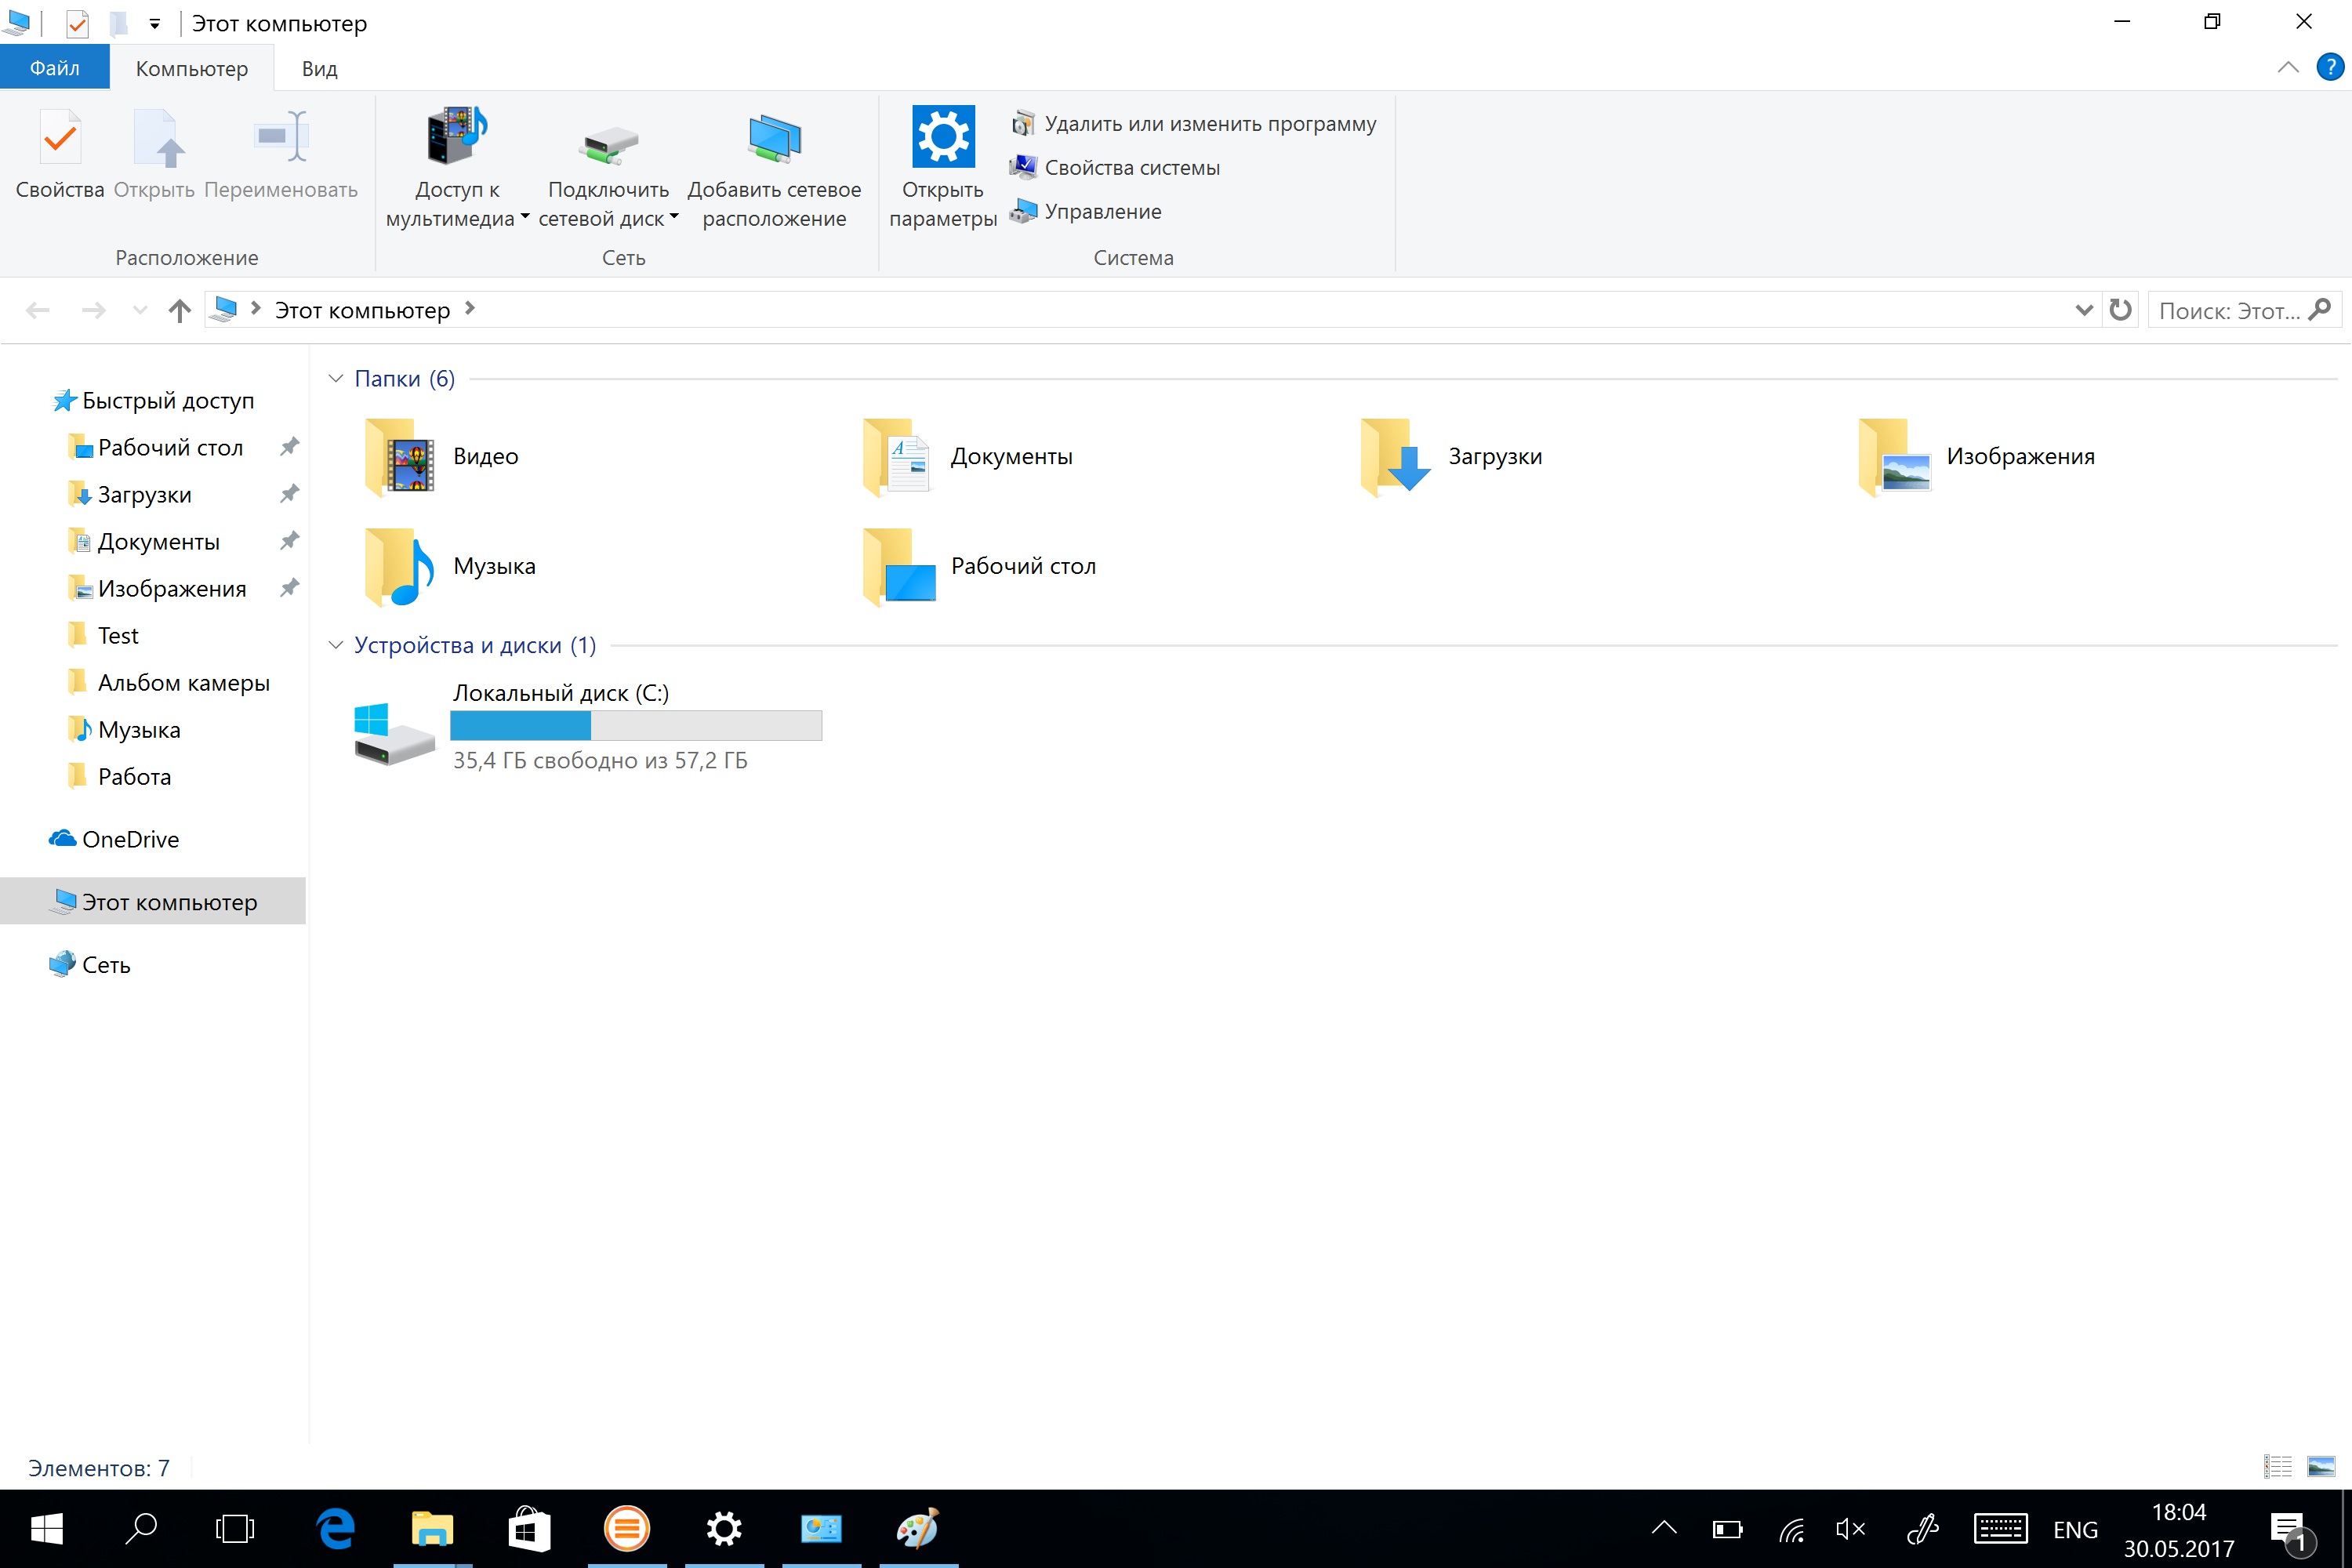Image resolution: width=2352 pixels, height=1568 pixels.
Task: Click the ENG language indicator
Action: 2076,1530
